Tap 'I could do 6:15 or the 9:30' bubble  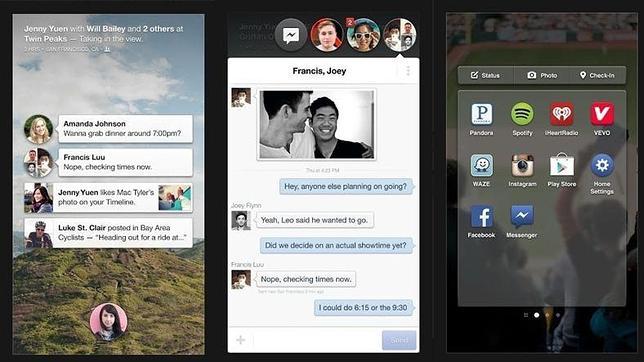point(363,308)
